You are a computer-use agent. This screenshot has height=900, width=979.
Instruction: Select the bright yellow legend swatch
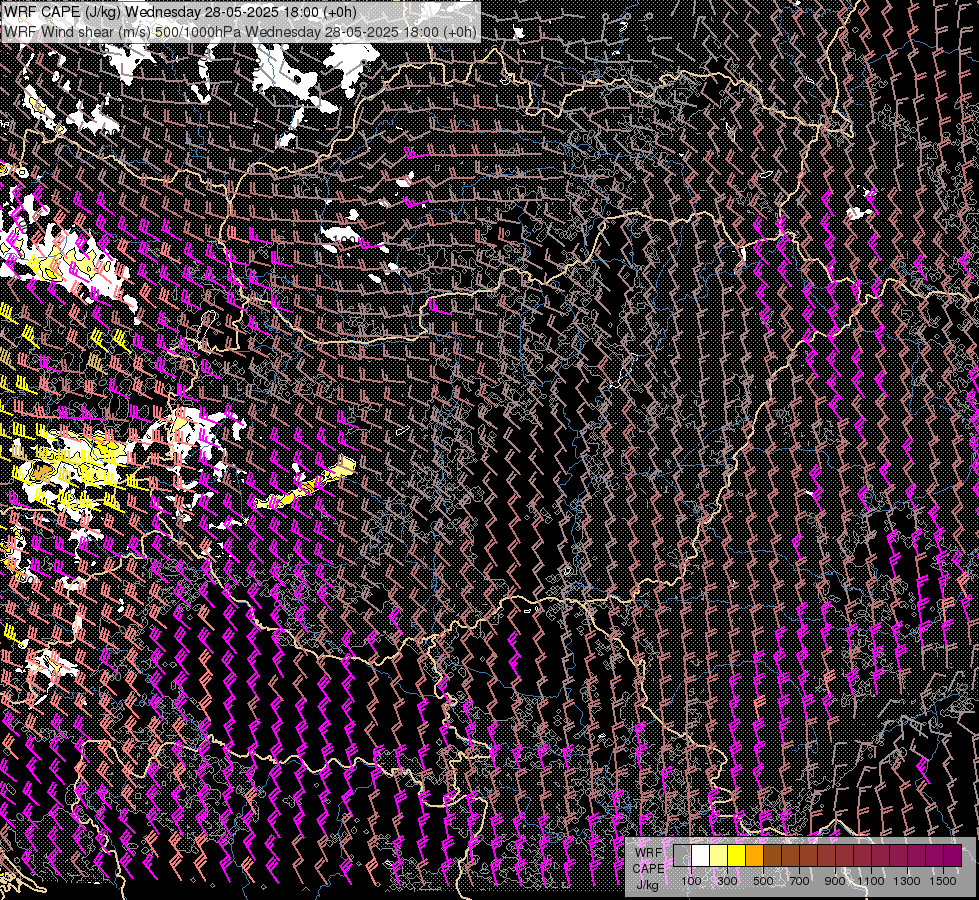click(x=736, y=856)
